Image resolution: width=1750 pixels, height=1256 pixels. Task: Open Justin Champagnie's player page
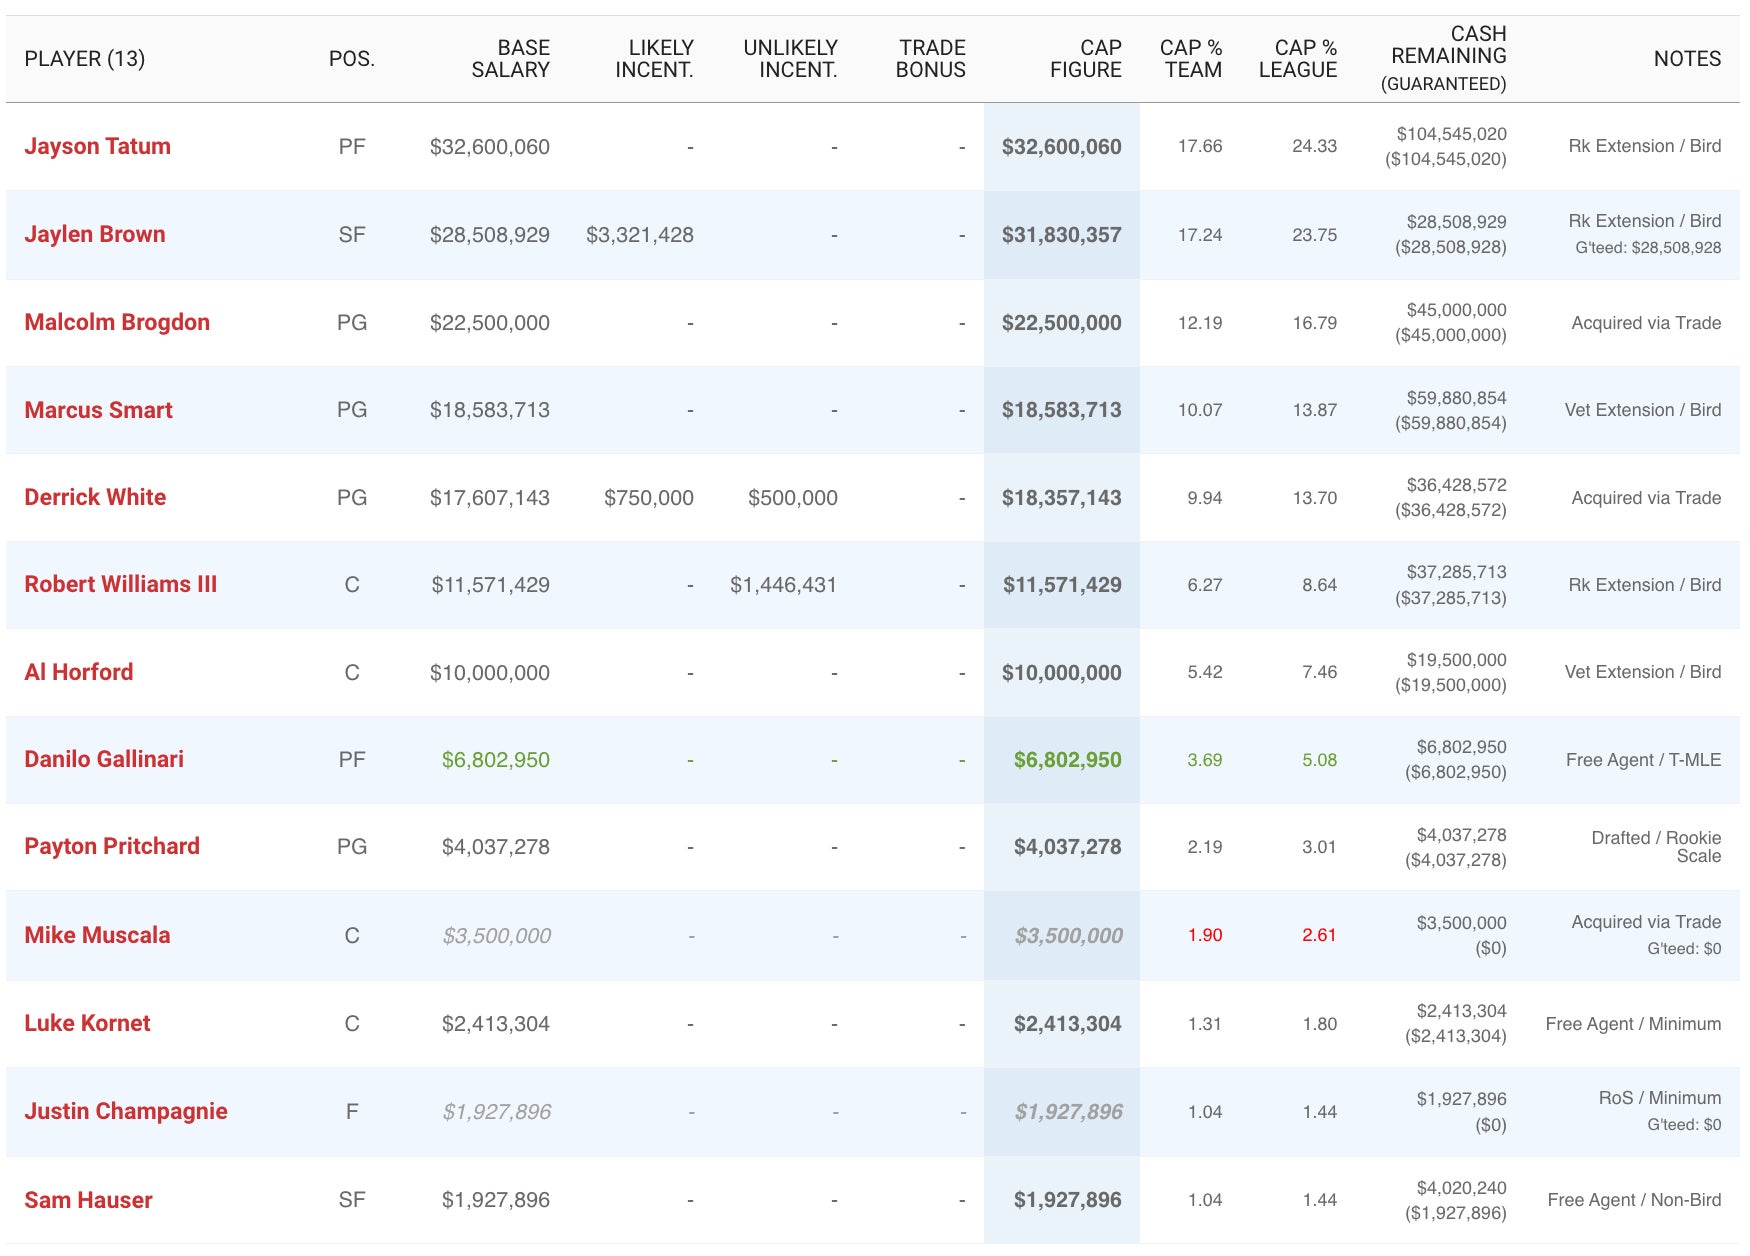click(x=126, y=1111)
